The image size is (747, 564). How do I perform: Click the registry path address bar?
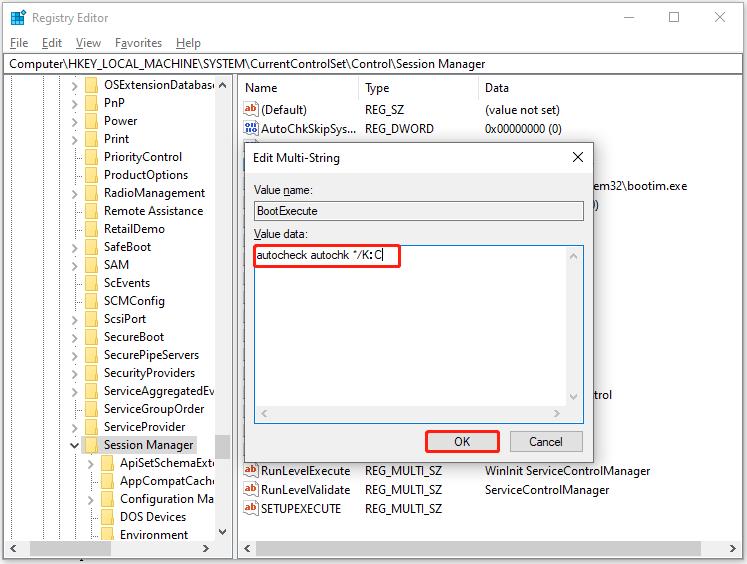373,64
